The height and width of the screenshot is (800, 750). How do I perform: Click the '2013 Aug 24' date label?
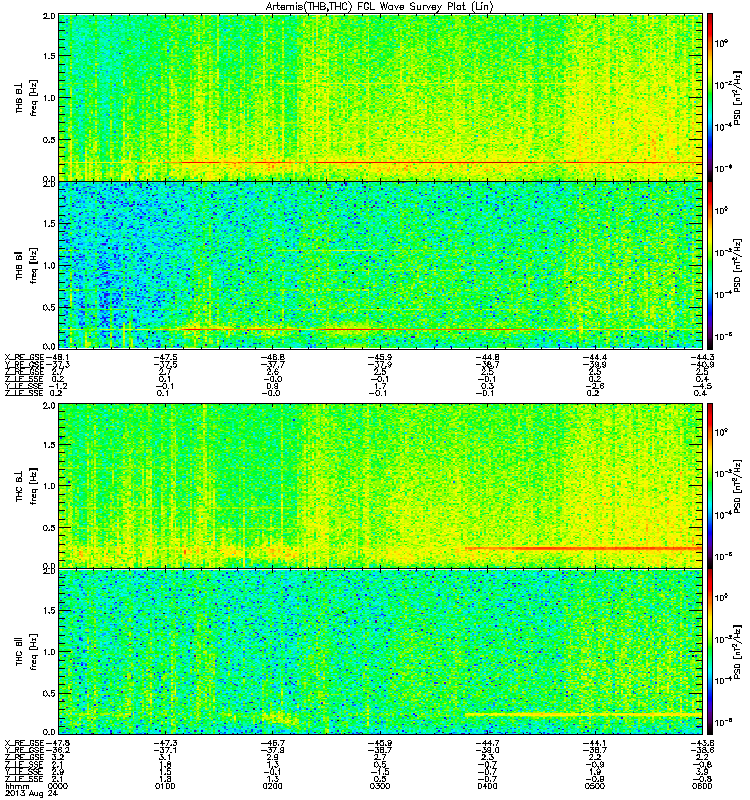point(32,793)
